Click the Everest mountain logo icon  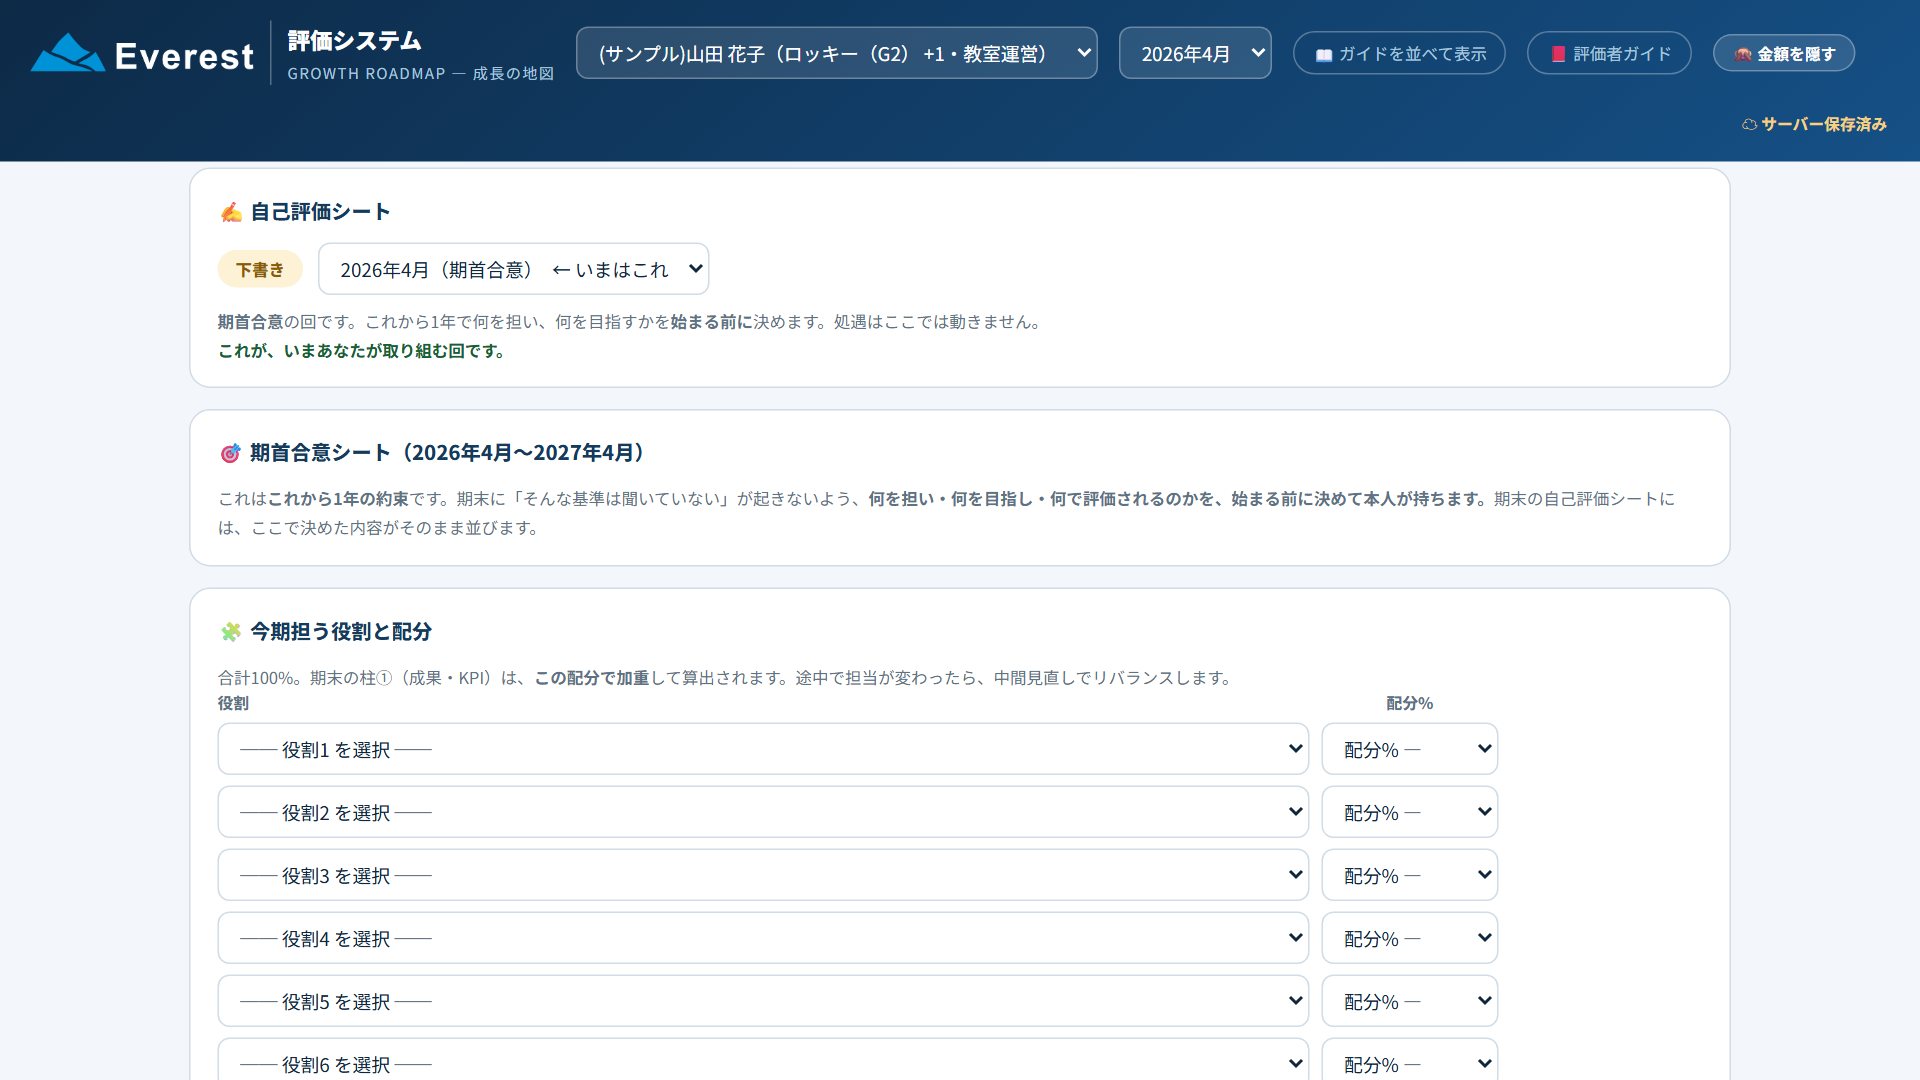click(67, 53)
